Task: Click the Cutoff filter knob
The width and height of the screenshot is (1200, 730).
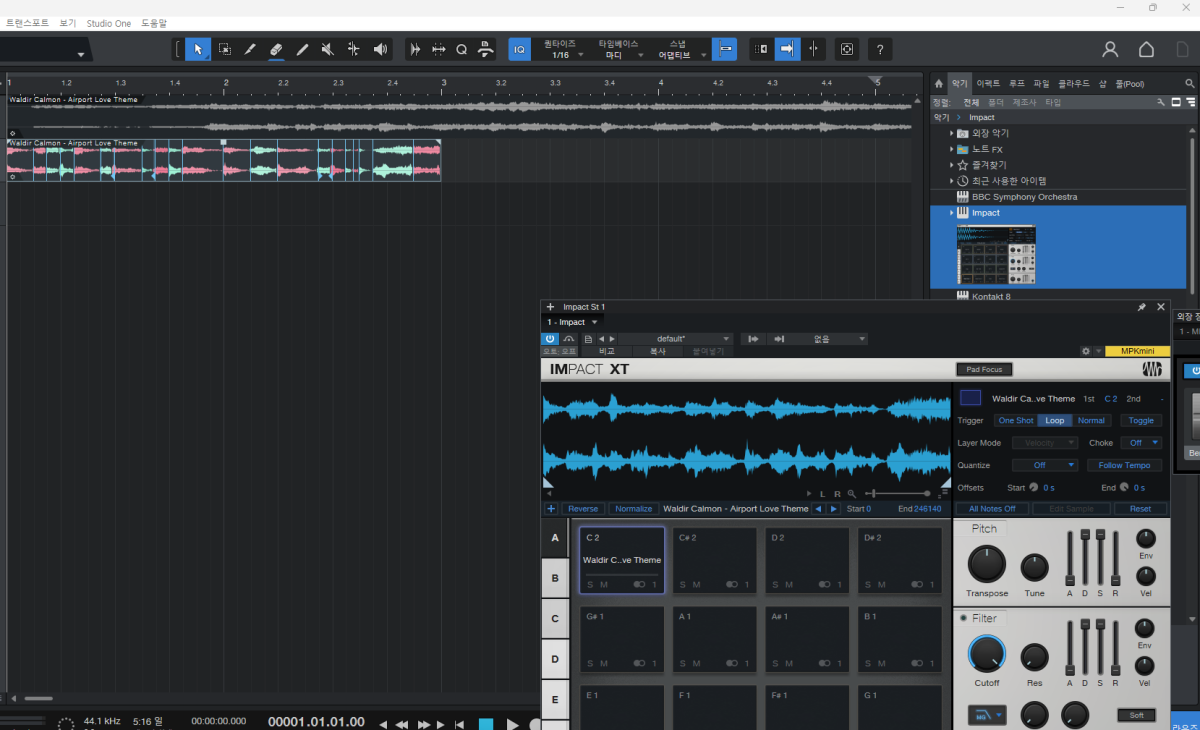Action: click(x=986, y=655)
